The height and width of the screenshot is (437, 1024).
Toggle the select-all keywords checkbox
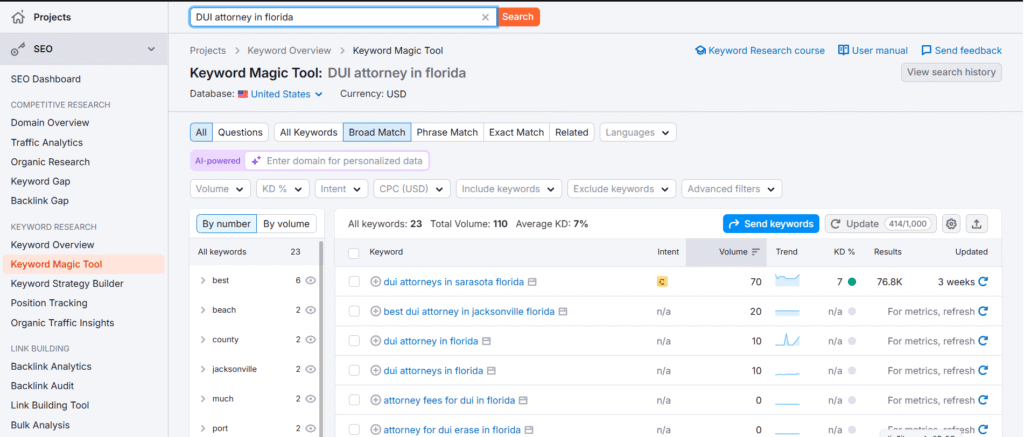pyautogui.click(x=354, y=253)
